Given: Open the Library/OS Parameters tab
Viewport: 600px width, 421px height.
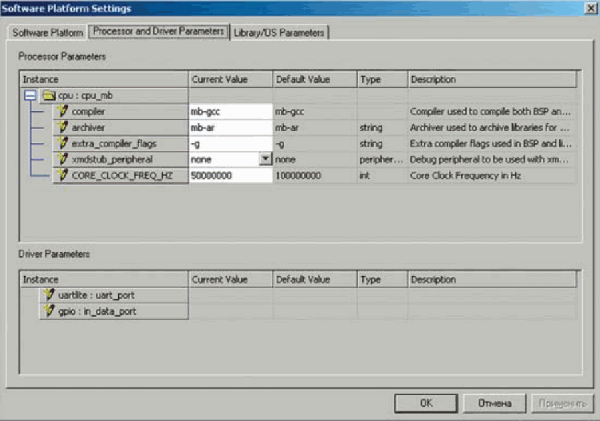Looking at the screenshot, I should point(279,32).
